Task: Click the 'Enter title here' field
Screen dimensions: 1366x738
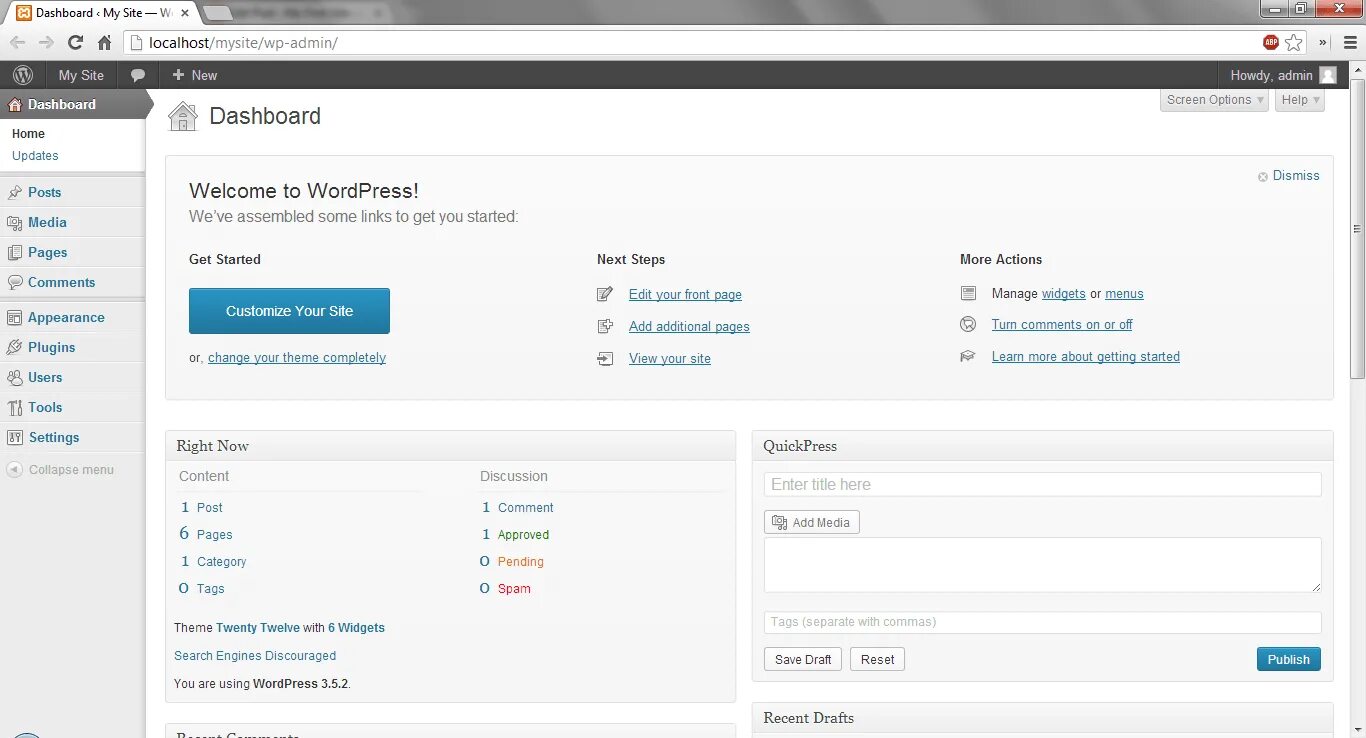Action: coord(1042,484)
